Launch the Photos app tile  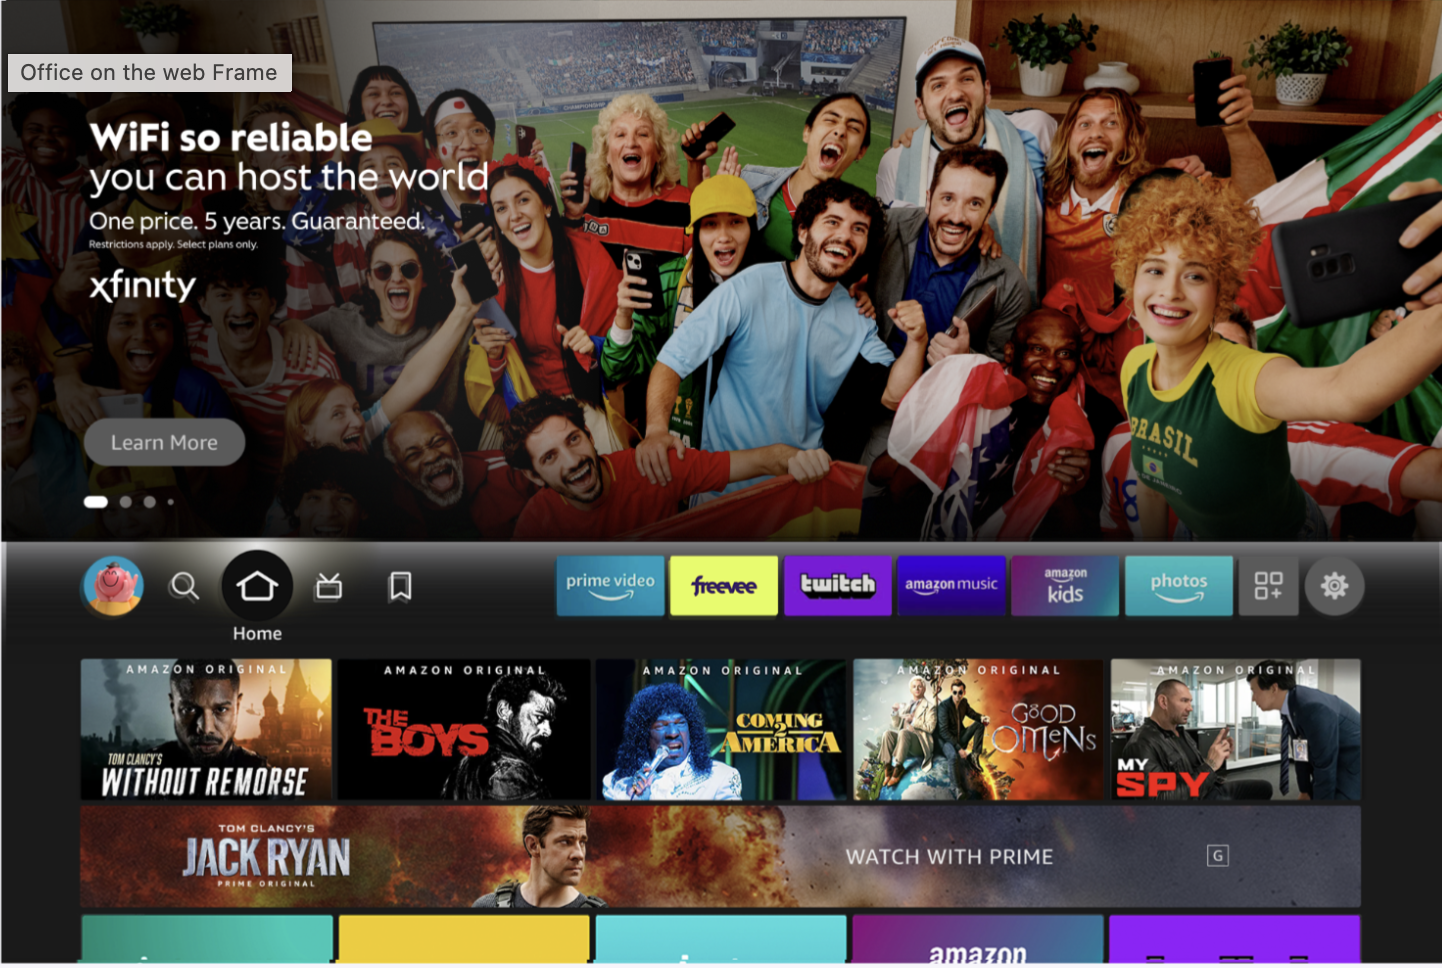1179,586
